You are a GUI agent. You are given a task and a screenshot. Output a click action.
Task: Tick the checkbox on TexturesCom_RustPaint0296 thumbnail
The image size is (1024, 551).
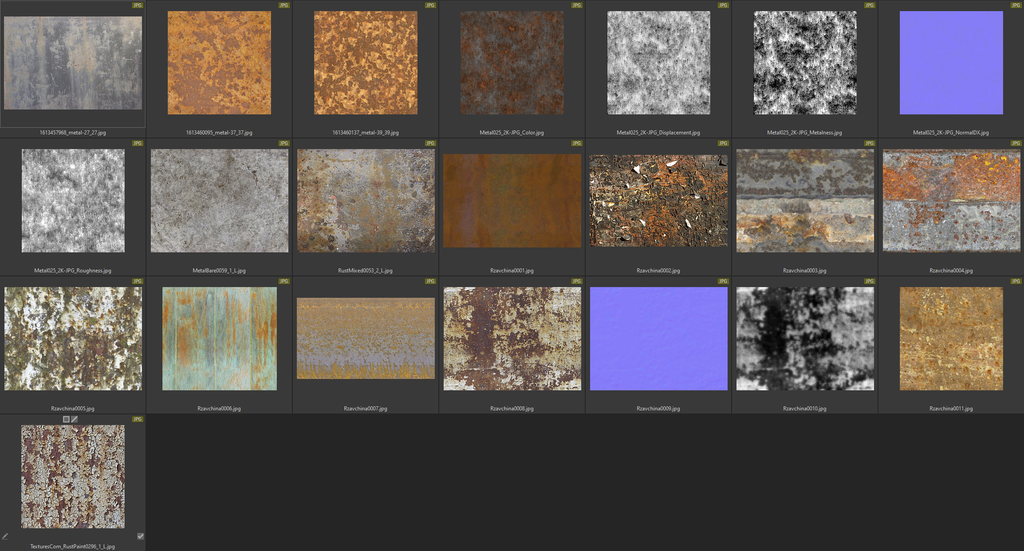[x=140, y=536]
